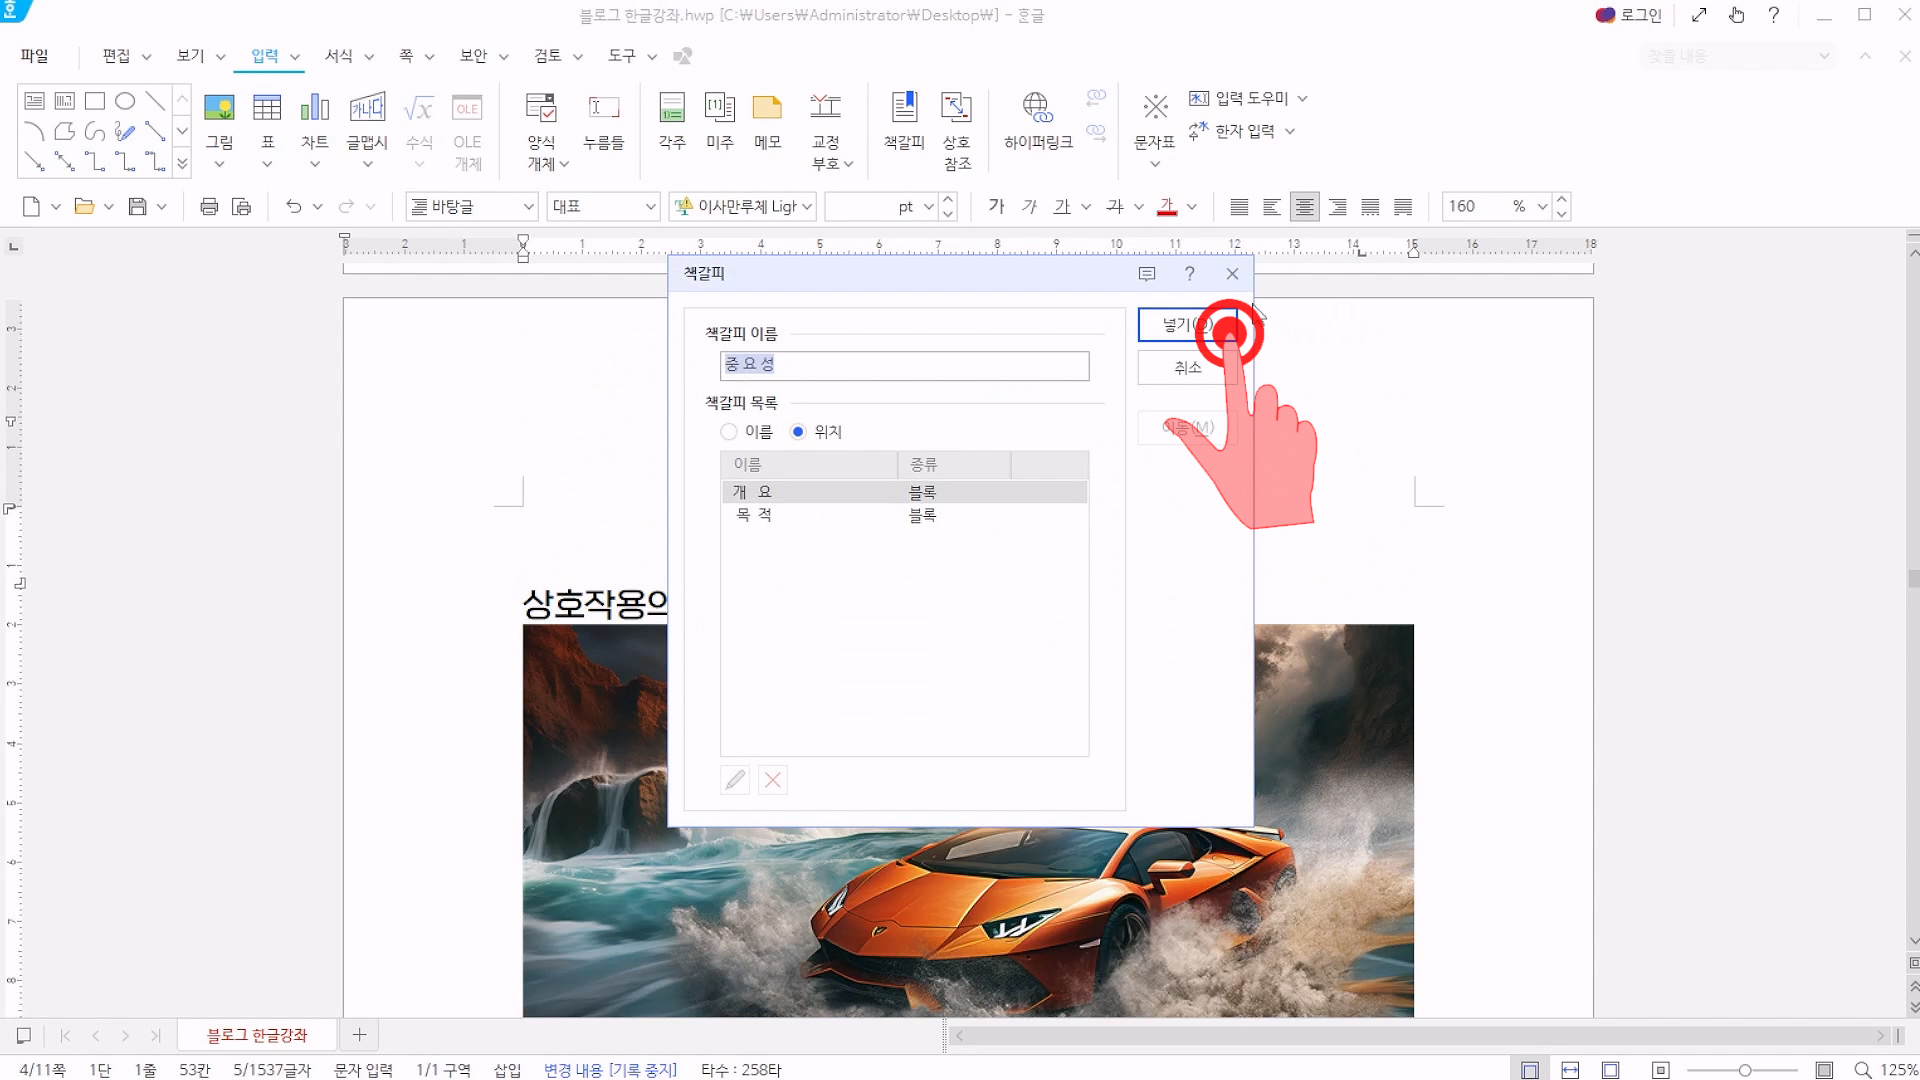
Task: Click the 각주 (footnote) icon
Action: click(672, 108)
